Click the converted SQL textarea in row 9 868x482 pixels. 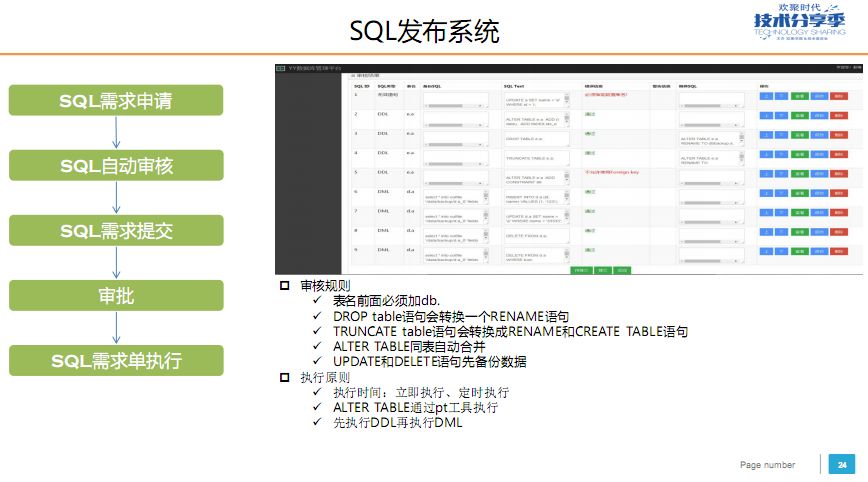click(712, 256)
